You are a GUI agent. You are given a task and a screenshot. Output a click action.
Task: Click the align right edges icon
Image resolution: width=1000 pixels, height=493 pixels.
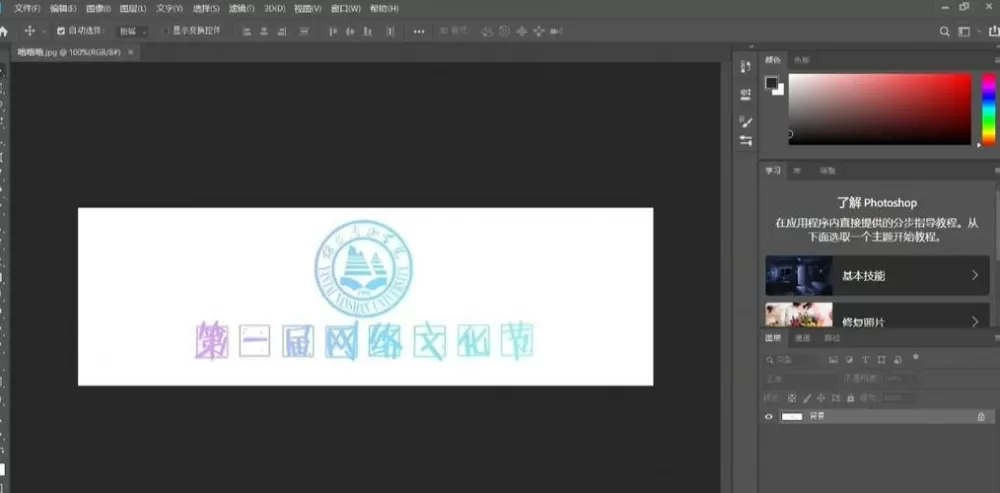click(x=281, y=31)
